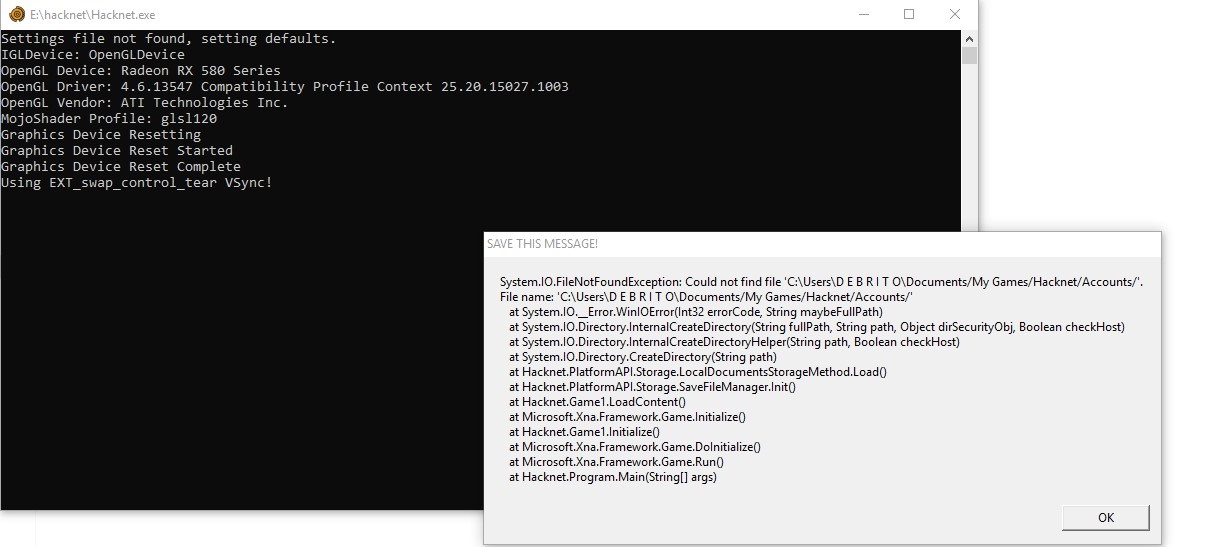Click the Microsoft.Xna.Framework.Game.Run() line
Image resolution: width=1207 pixels, height=547 pixels.
pos(616,462)
